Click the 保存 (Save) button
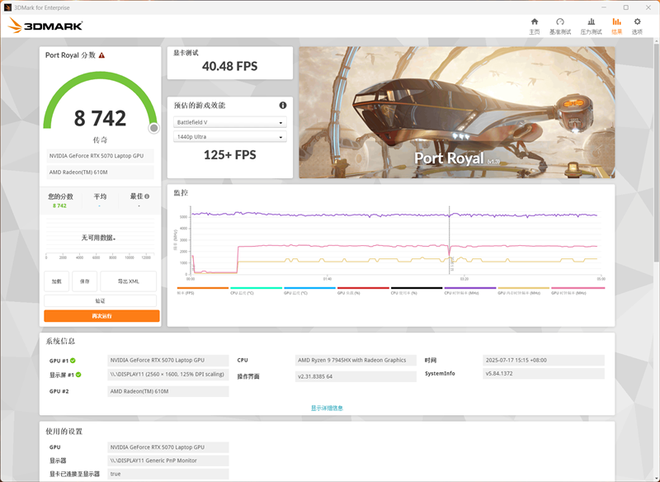The width and height of the screenshot is (660, 482). 85,281
